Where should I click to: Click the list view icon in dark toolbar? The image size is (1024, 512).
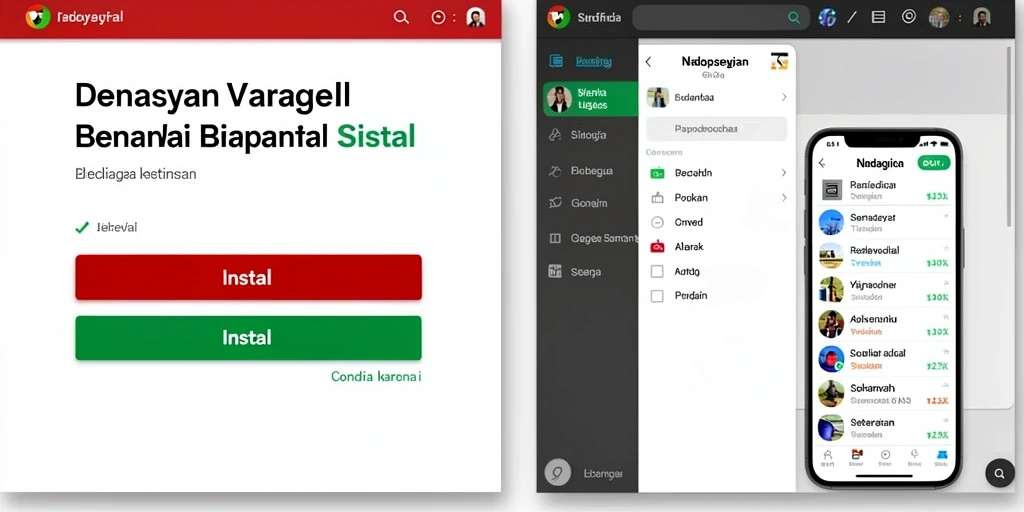coord(878,18)
